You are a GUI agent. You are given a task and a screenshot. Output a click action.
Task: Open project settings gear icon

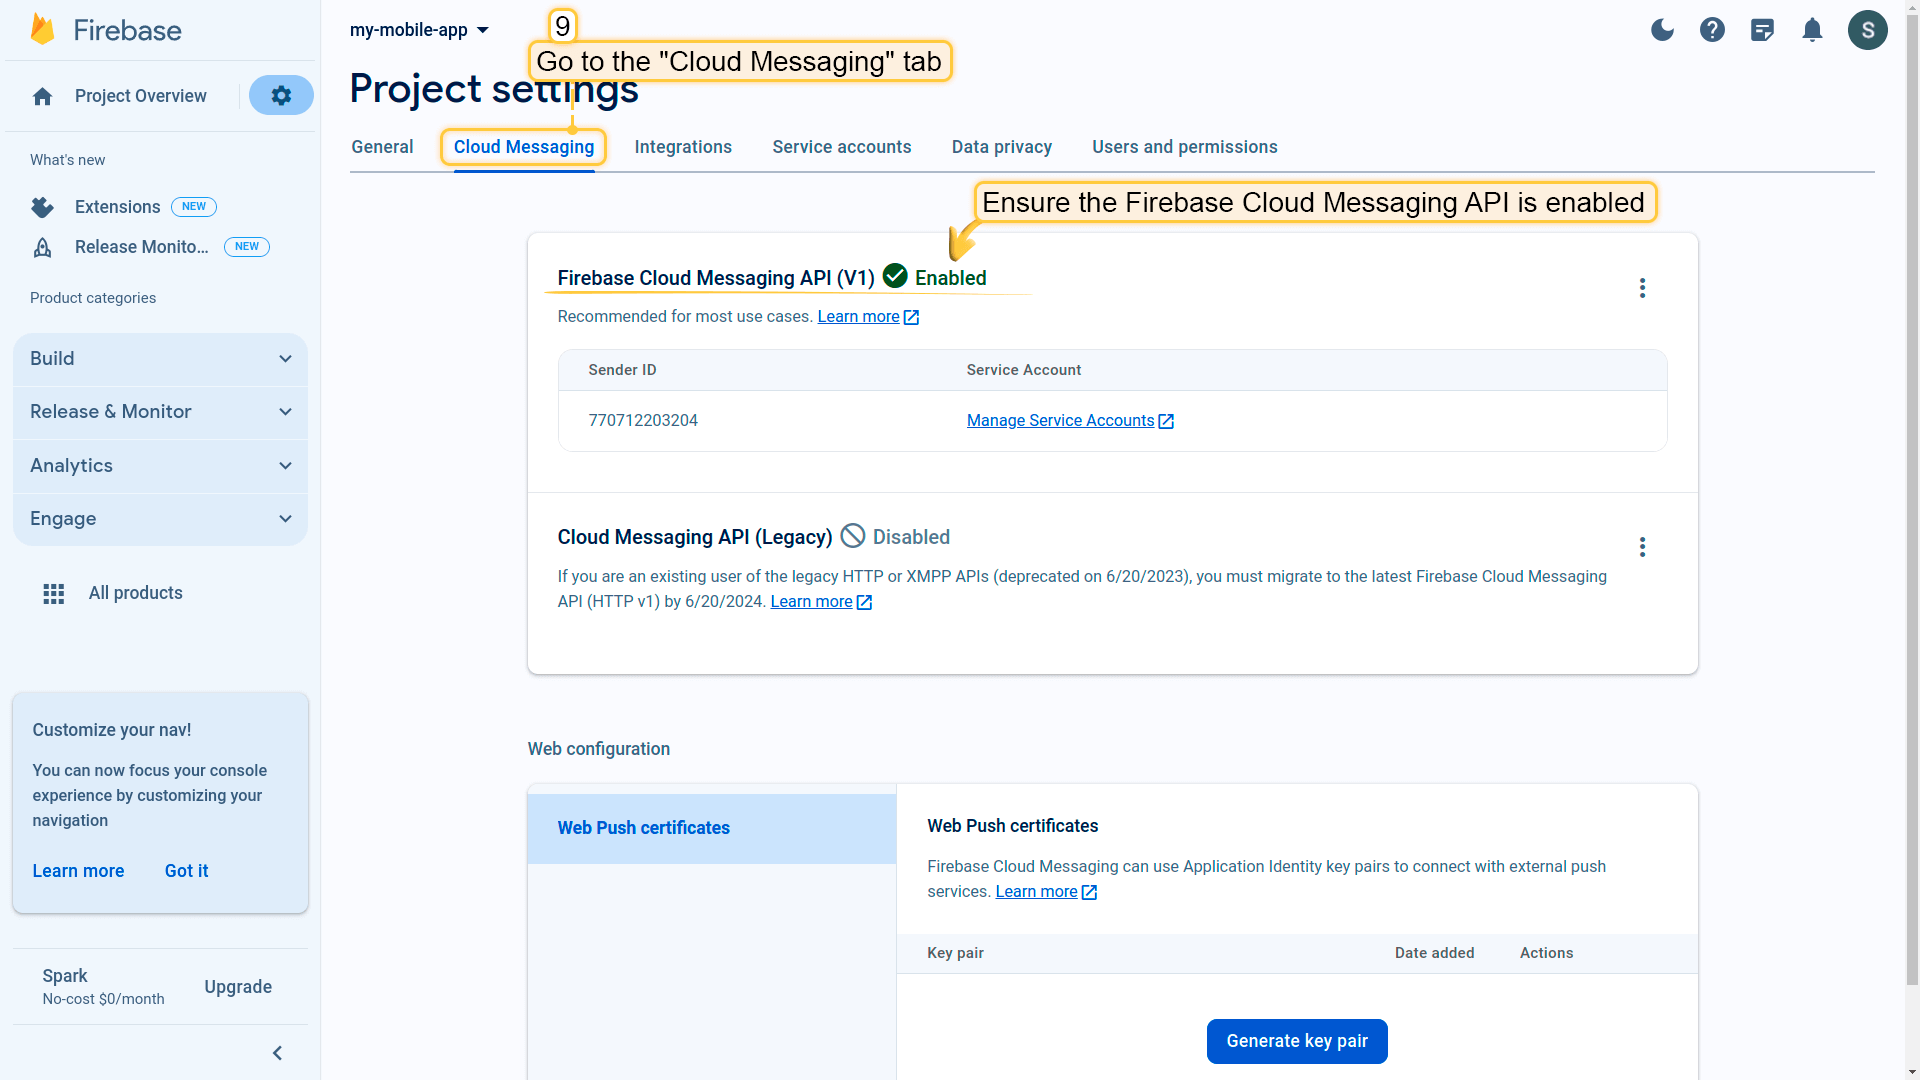[281, 95]
